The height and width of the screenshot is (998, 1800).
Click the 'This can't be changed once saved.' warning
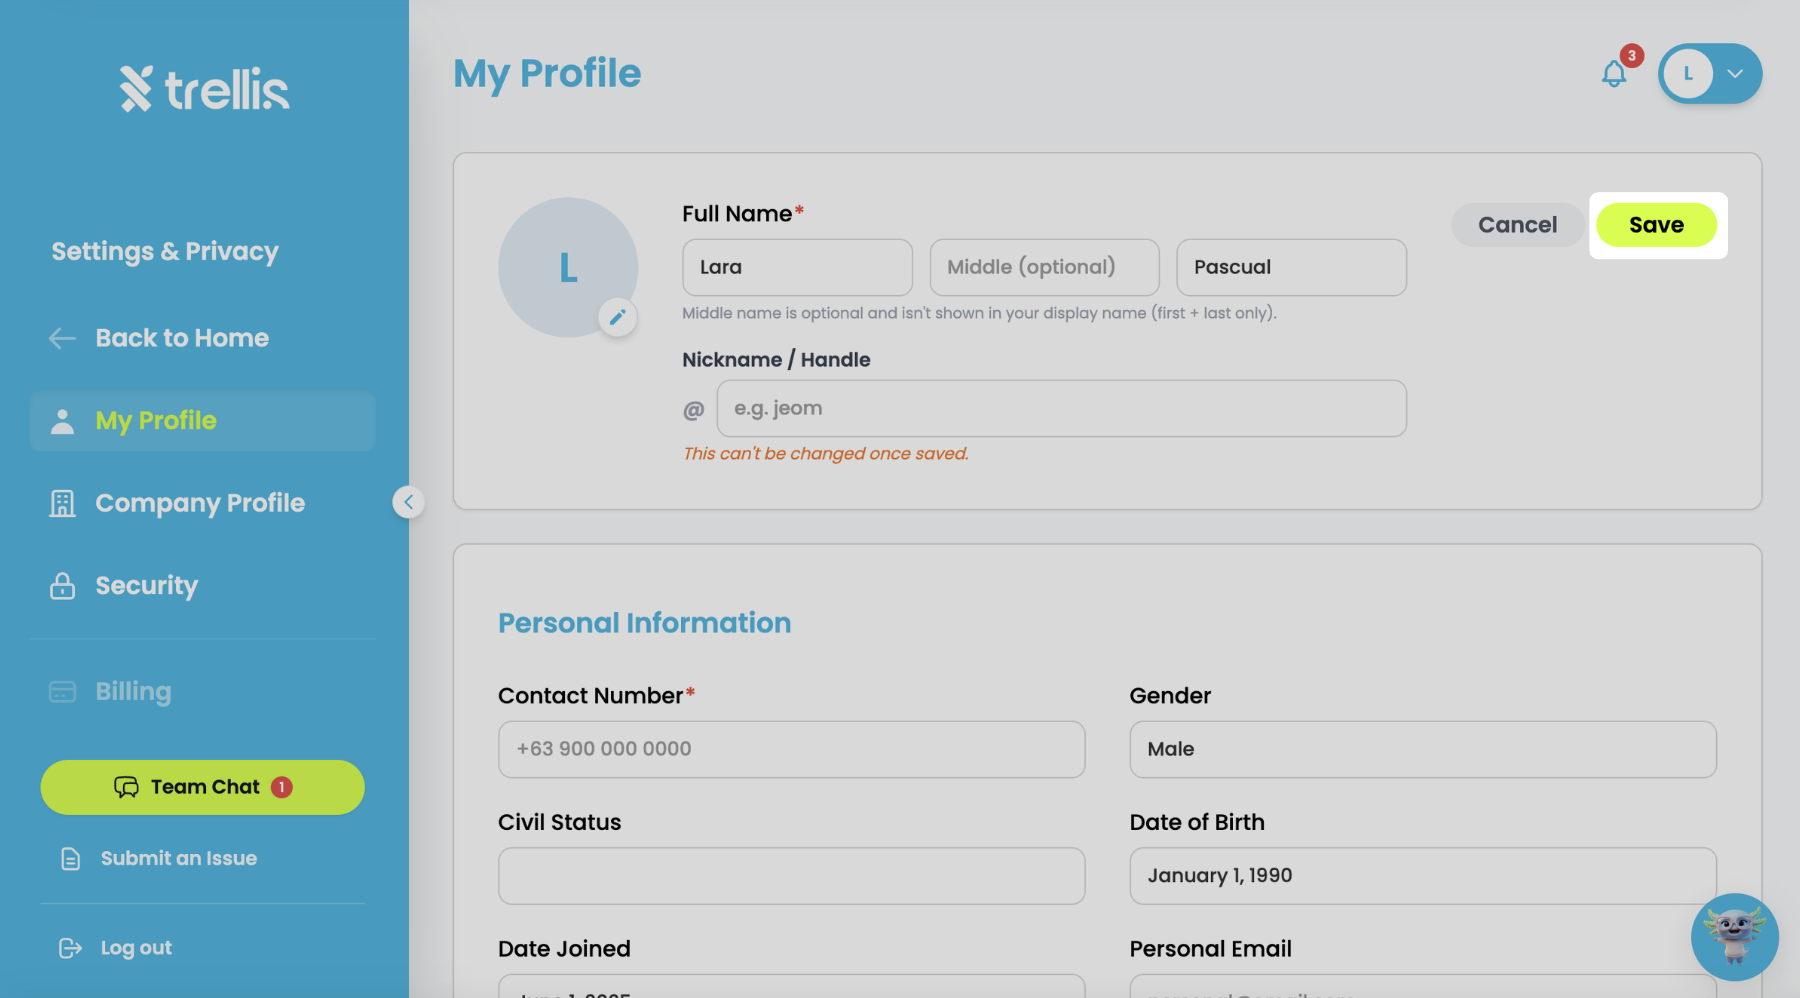coord(825,453)
